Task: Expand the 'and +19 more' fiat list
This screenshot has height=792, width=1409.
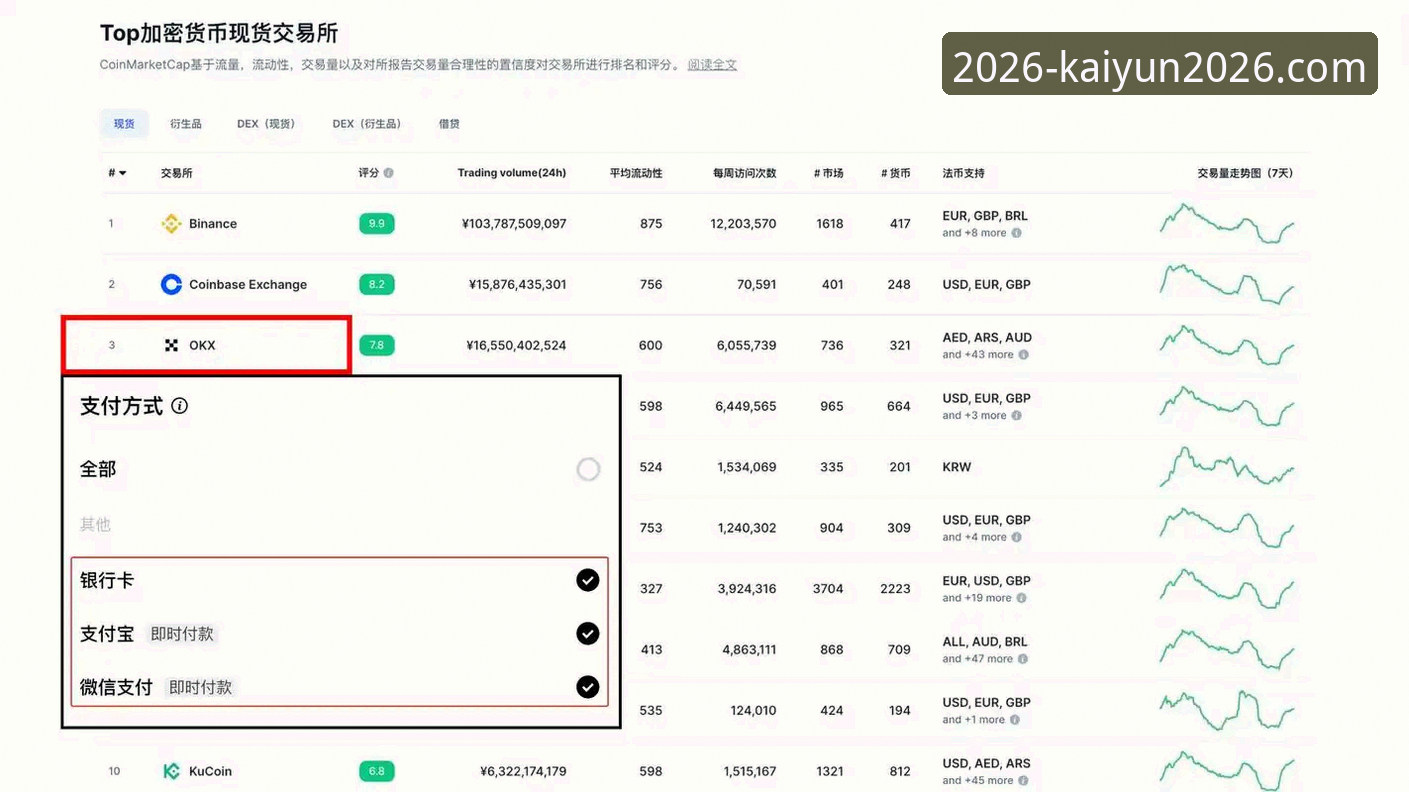Action: point(978,598)
